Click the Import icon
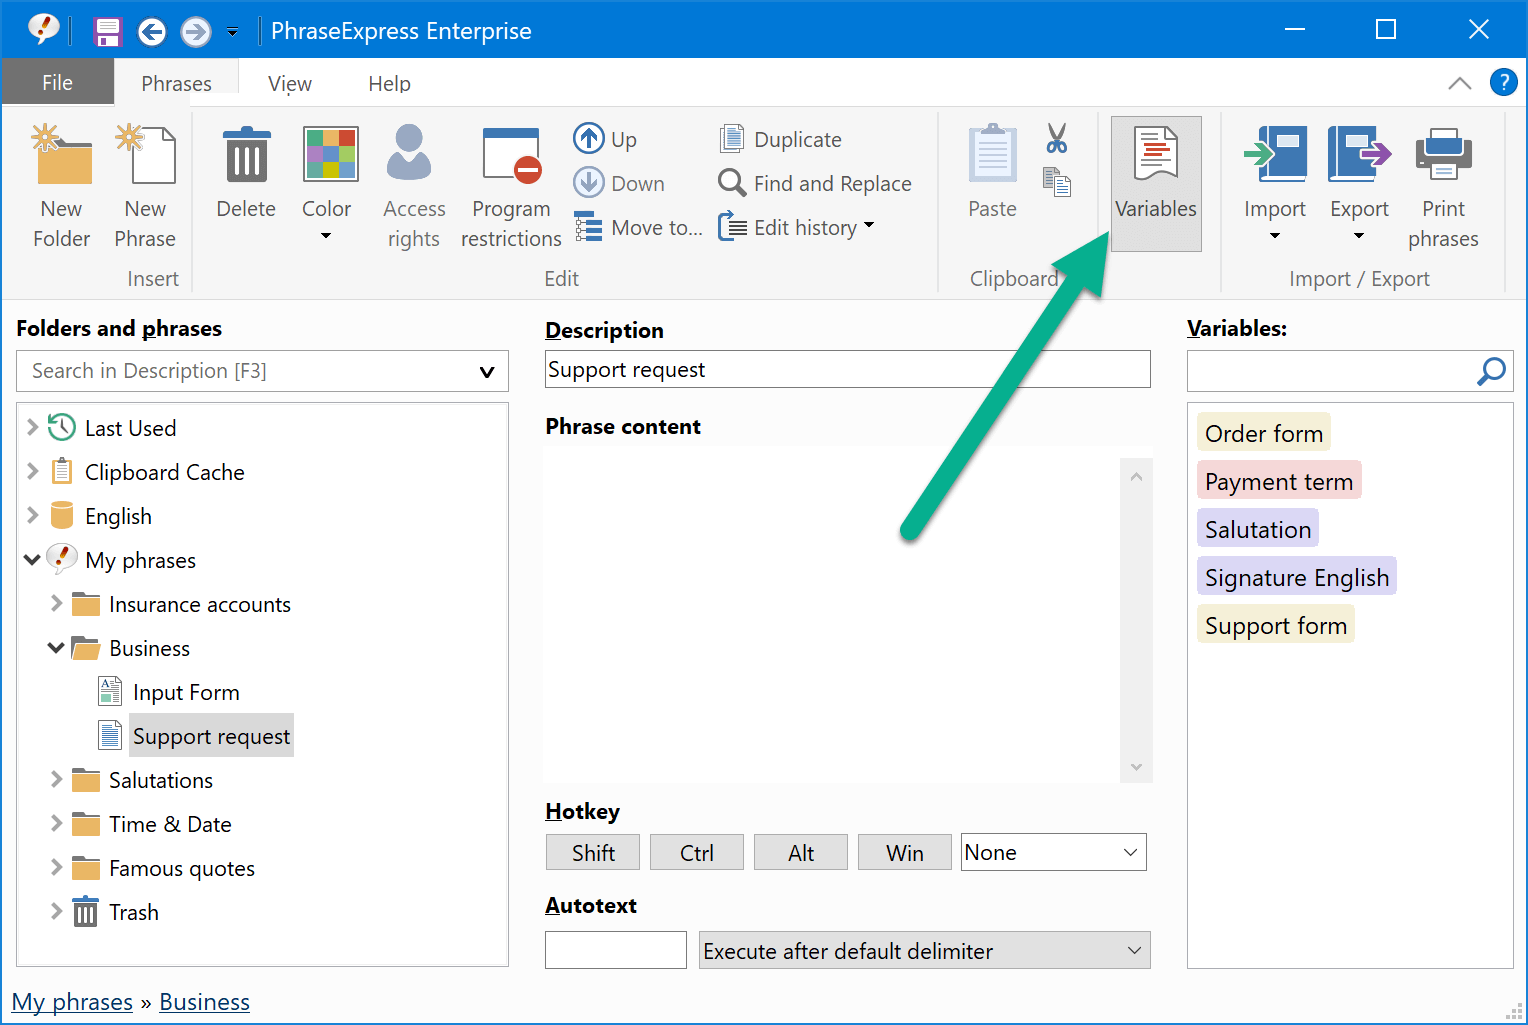 [x=1275, y=154]
